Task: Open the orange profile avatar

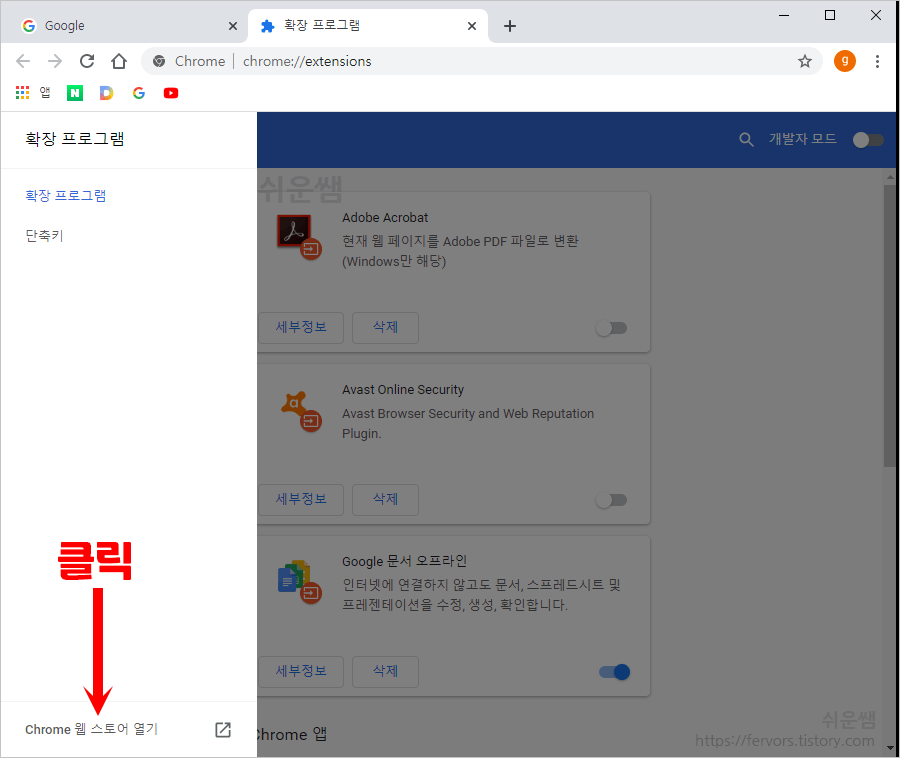Action: 844,61
